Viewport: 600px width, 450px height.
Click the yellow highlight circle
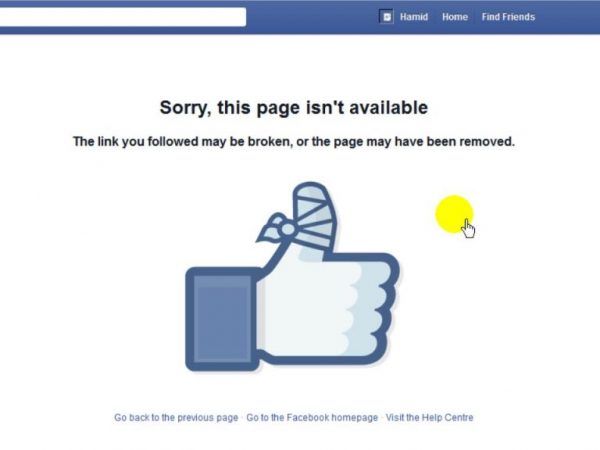click(x=454, y=214)
